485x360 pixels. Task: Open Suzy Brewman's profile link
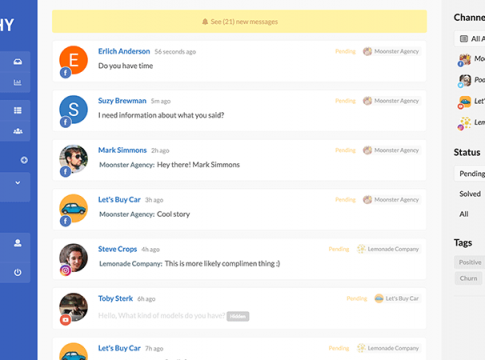coord(122,101)
